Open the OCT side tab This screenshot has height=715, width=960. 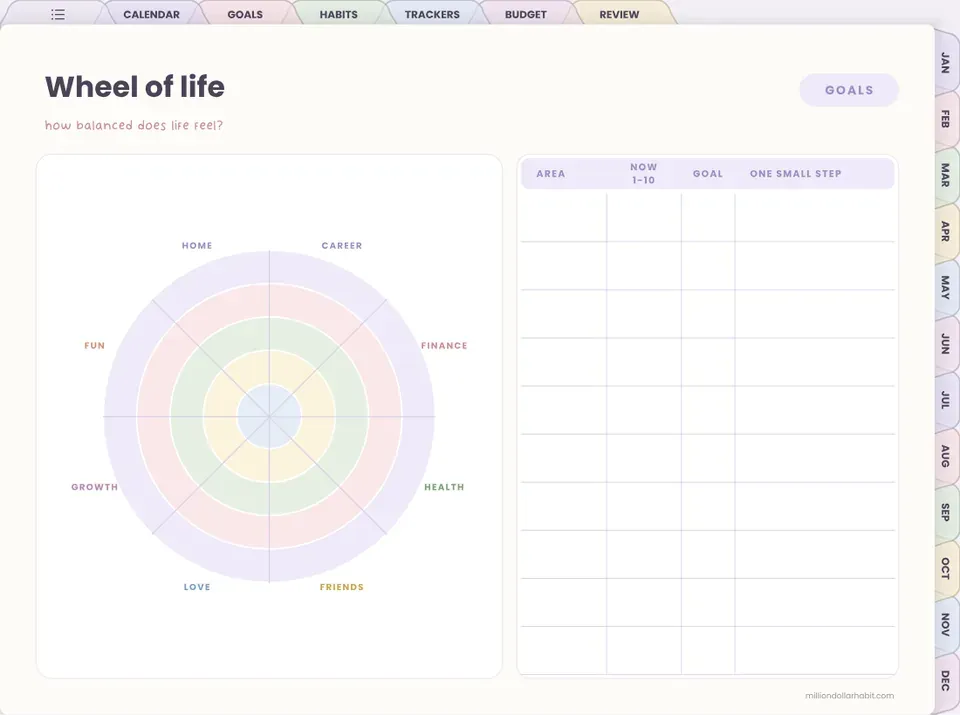click(946, 569)
